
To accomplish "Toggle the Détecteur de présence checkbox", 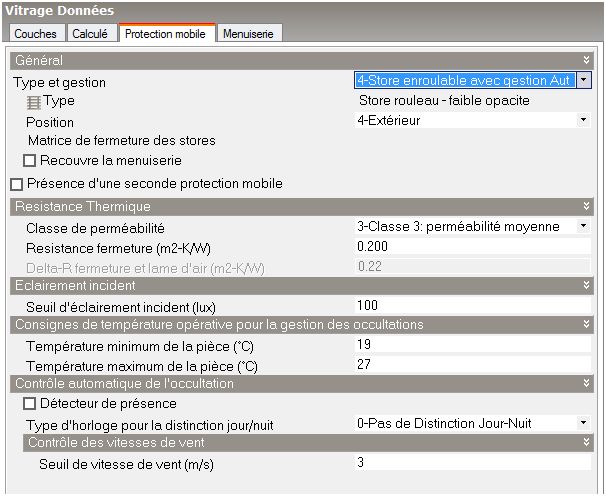I will point(30,404).
